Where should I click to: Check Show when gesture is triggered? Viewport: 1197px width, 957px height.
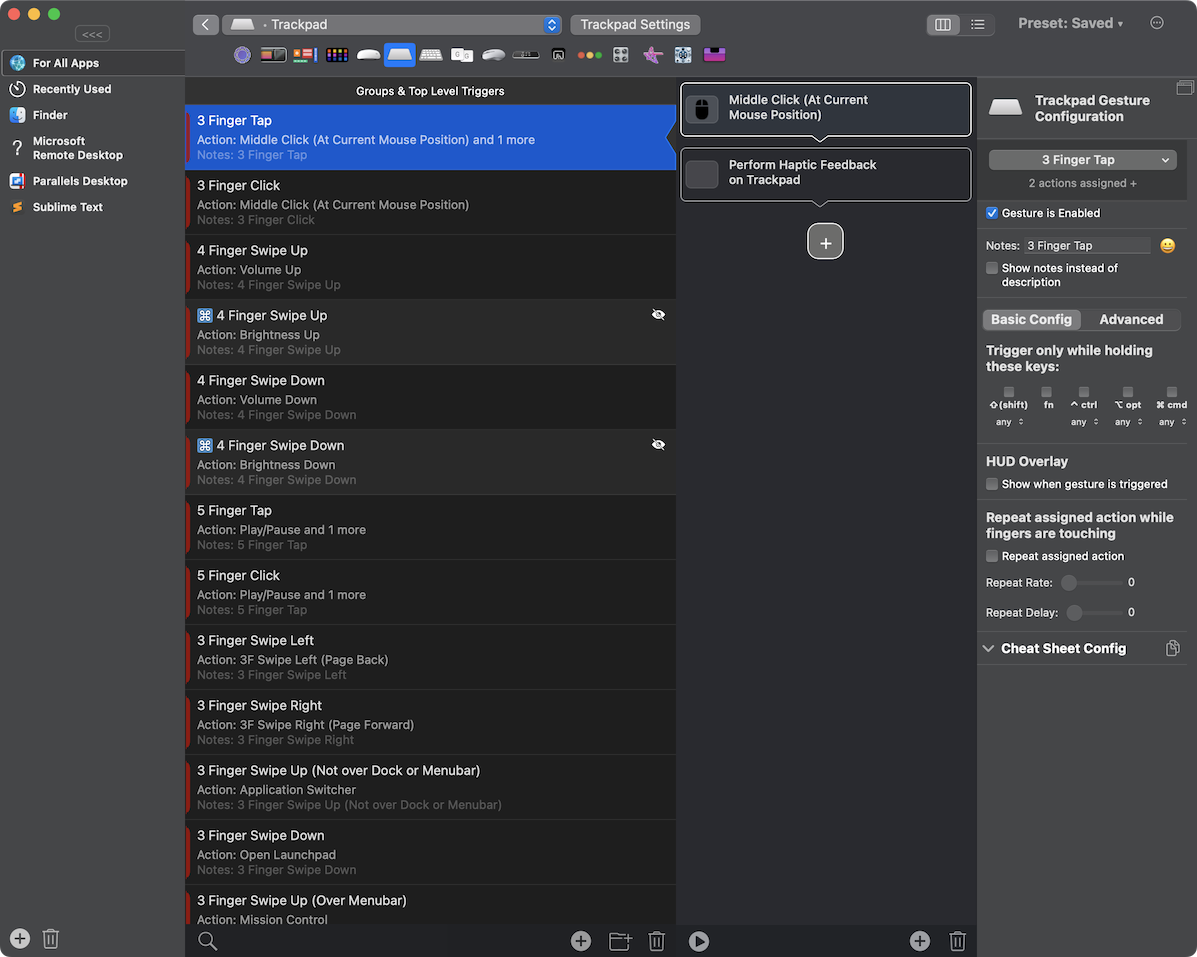(x=992, y=484)
